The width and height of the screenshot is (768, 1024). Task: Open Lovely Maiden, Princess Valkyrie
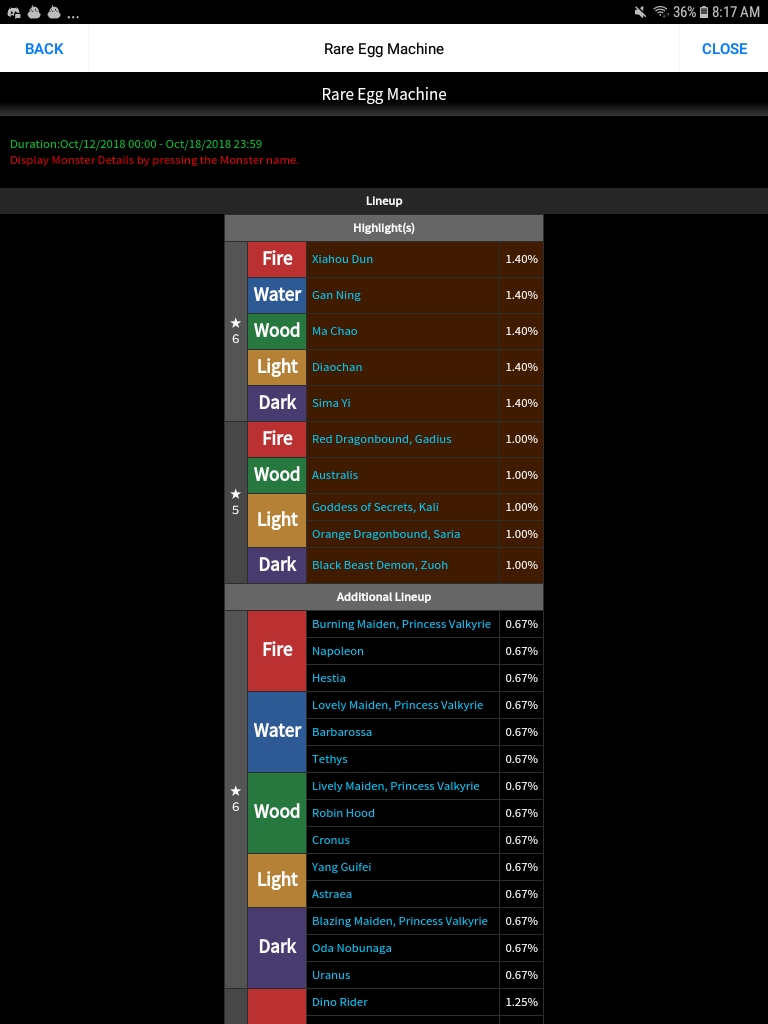pos(397,705)
